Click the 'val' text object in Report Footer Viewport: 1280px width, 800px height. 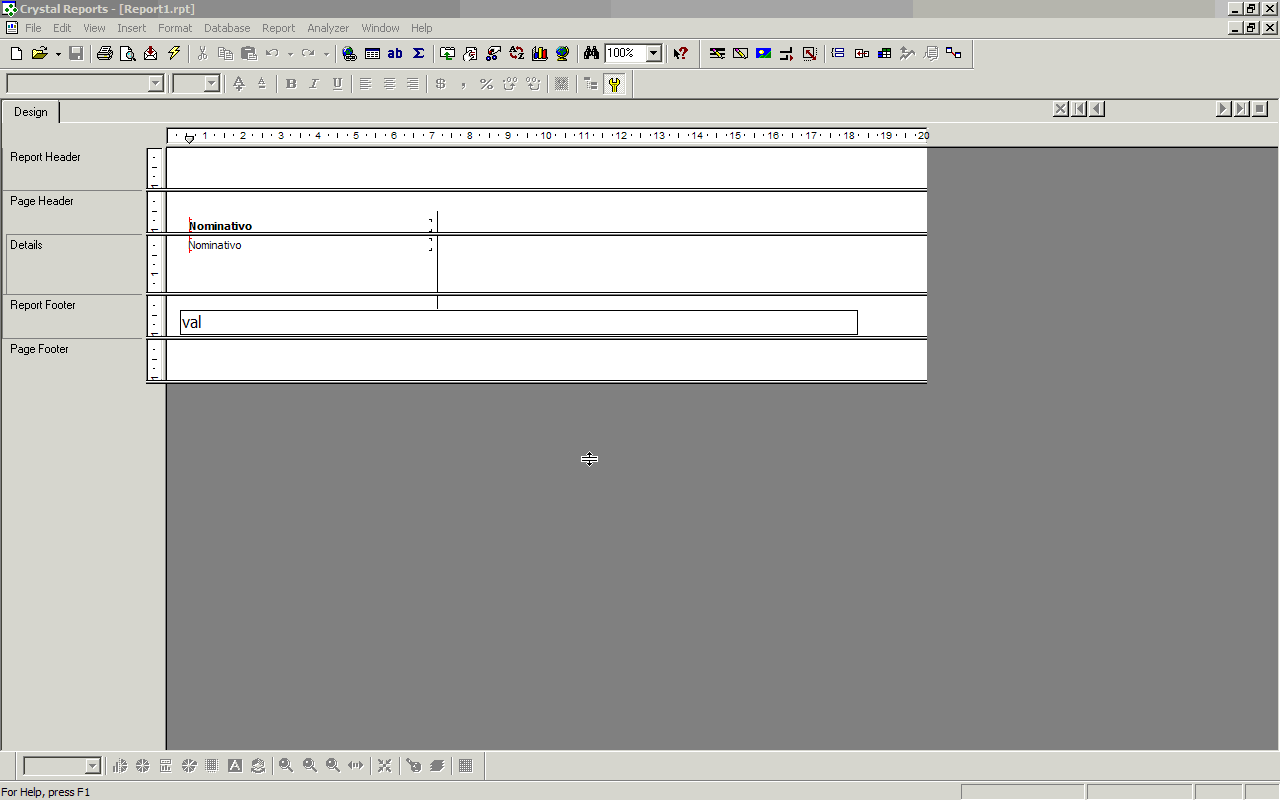click(519, 322)
